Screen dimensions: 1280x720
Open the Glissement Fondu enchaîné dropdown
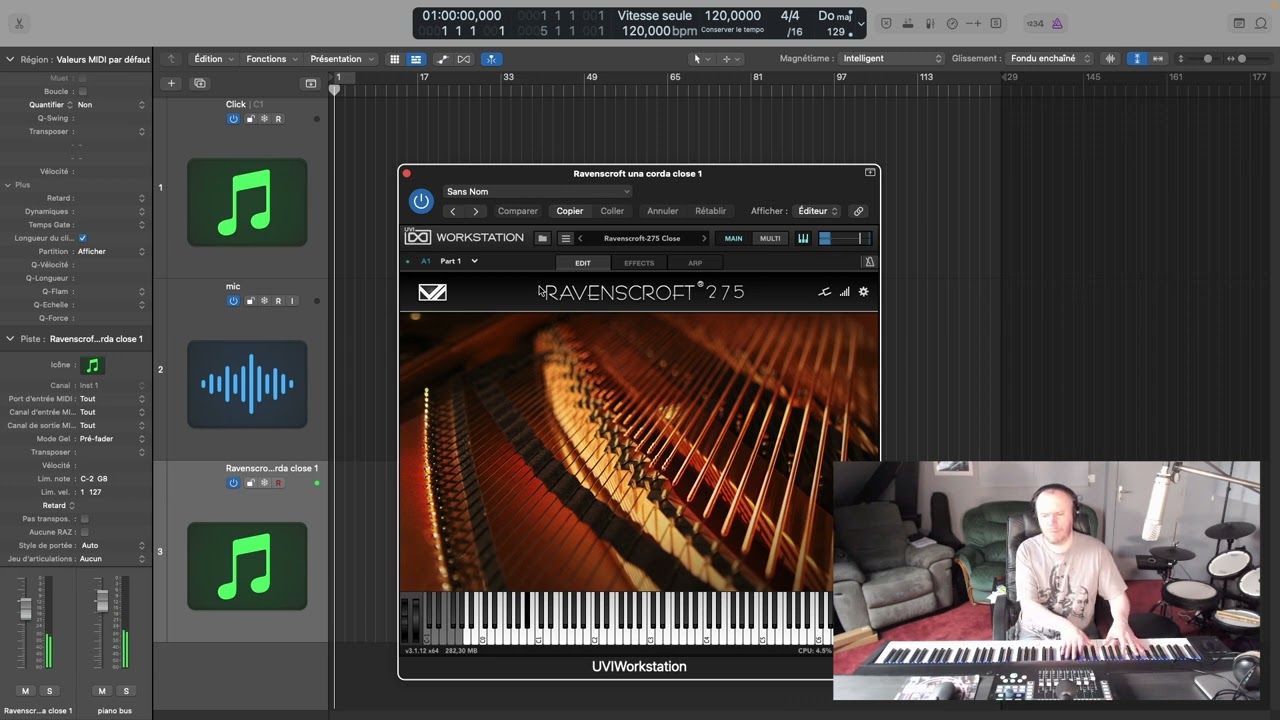point(1049,58)
